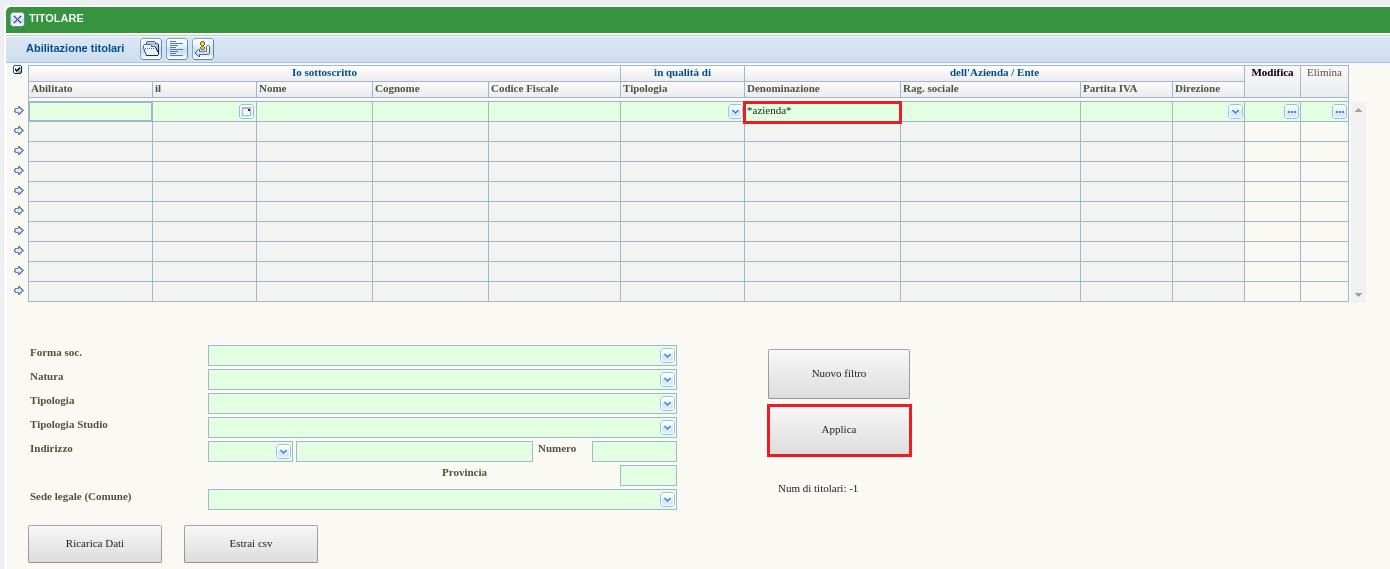The image size is (1390, 569).
Task: Click the Modifica column header
Action: click(1272, 73)
